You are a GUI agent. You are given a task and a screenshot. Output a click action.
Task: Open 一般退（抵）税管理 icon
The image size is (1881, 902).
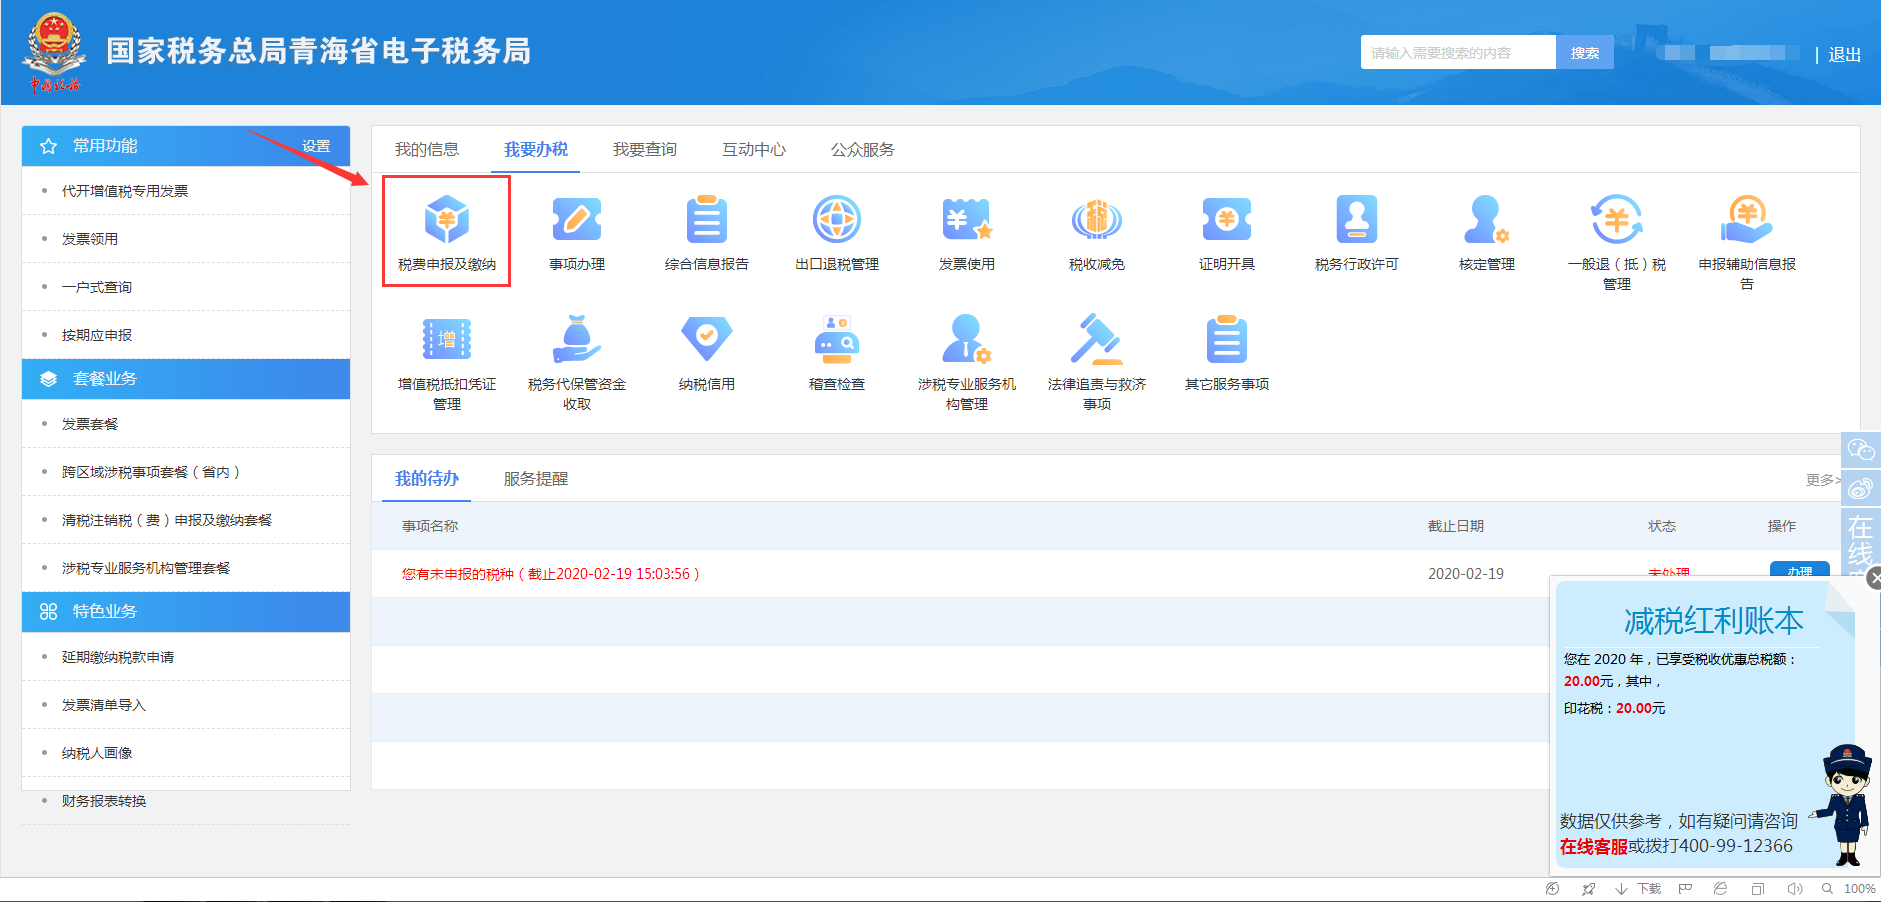coord(1617,220)
